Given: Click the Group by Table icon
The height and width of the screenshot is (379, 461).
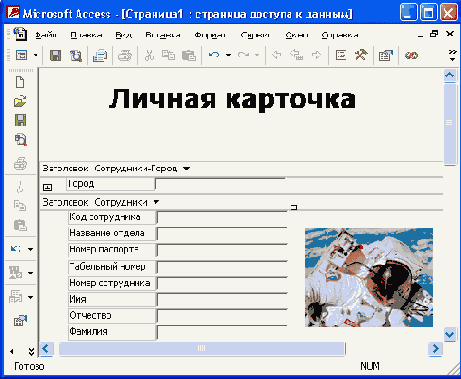Looking at the screenshot, I should click(x=297, y=55).
